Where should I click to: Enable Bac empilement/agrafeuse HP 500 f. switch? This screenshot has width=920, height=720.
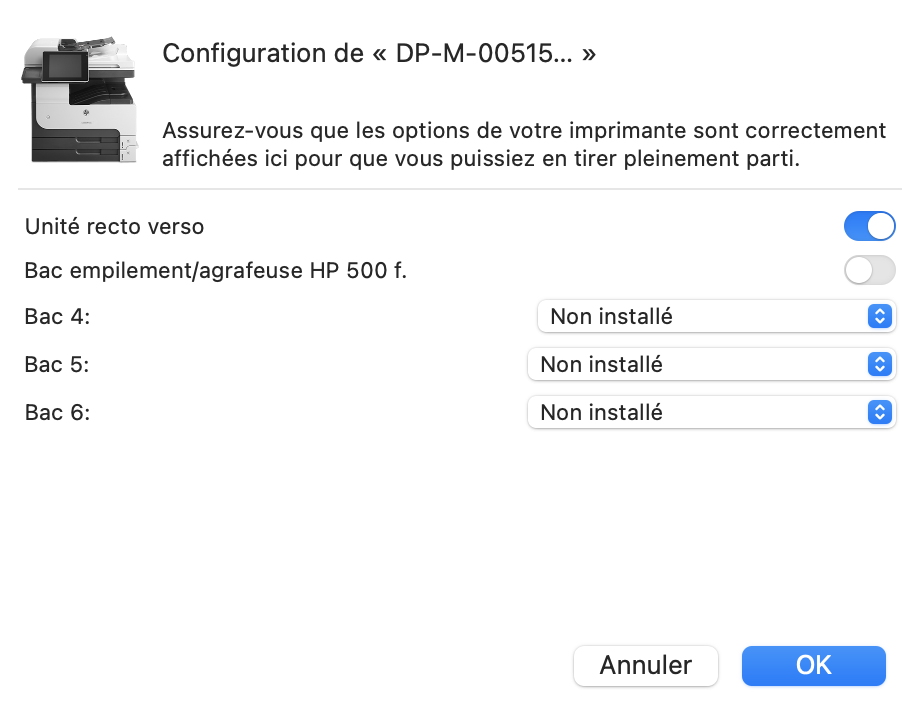tap(869, 270)
